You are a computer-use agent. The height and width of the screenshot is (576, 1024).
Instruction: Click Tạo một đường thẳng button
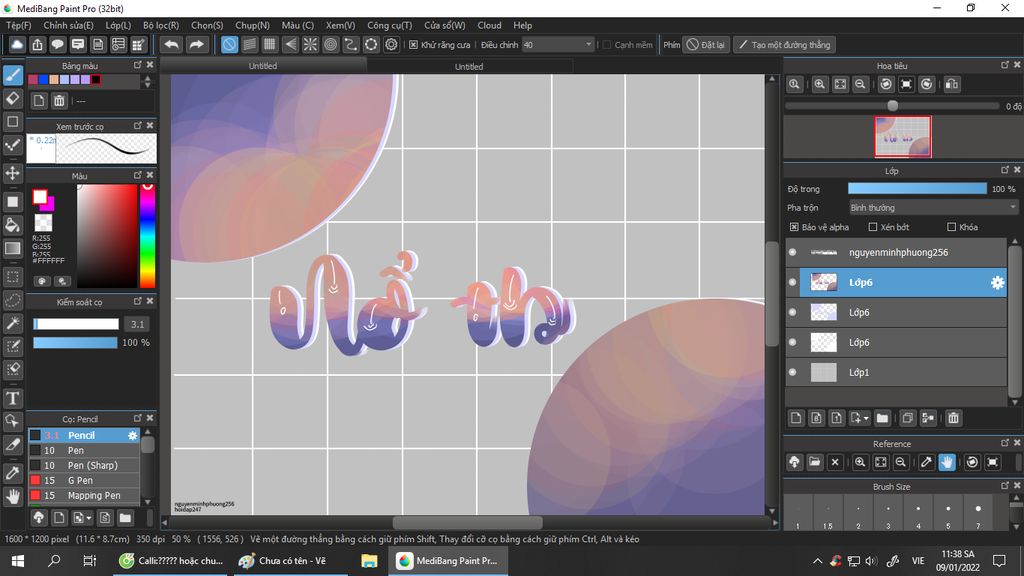(x=784, y=44)
